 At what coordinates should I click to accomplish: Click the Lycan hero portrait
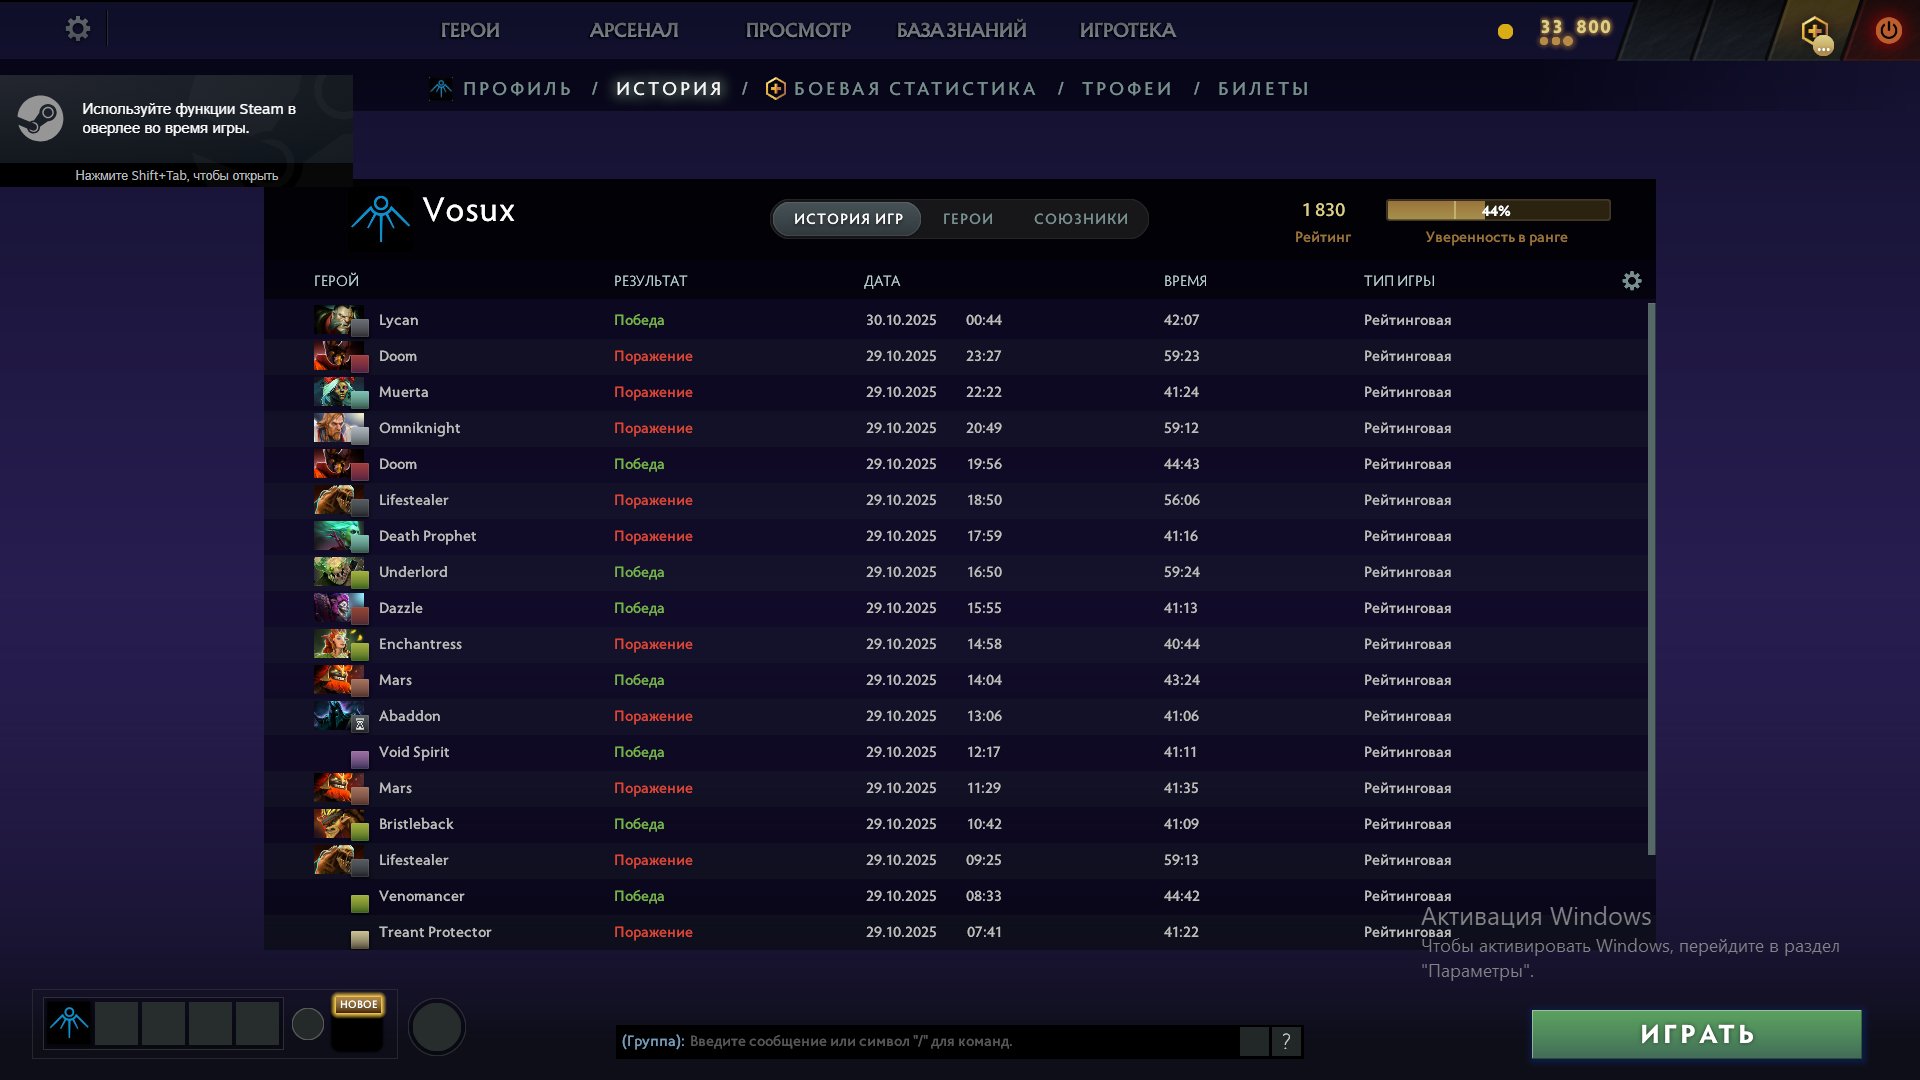[x=336, y=320]
